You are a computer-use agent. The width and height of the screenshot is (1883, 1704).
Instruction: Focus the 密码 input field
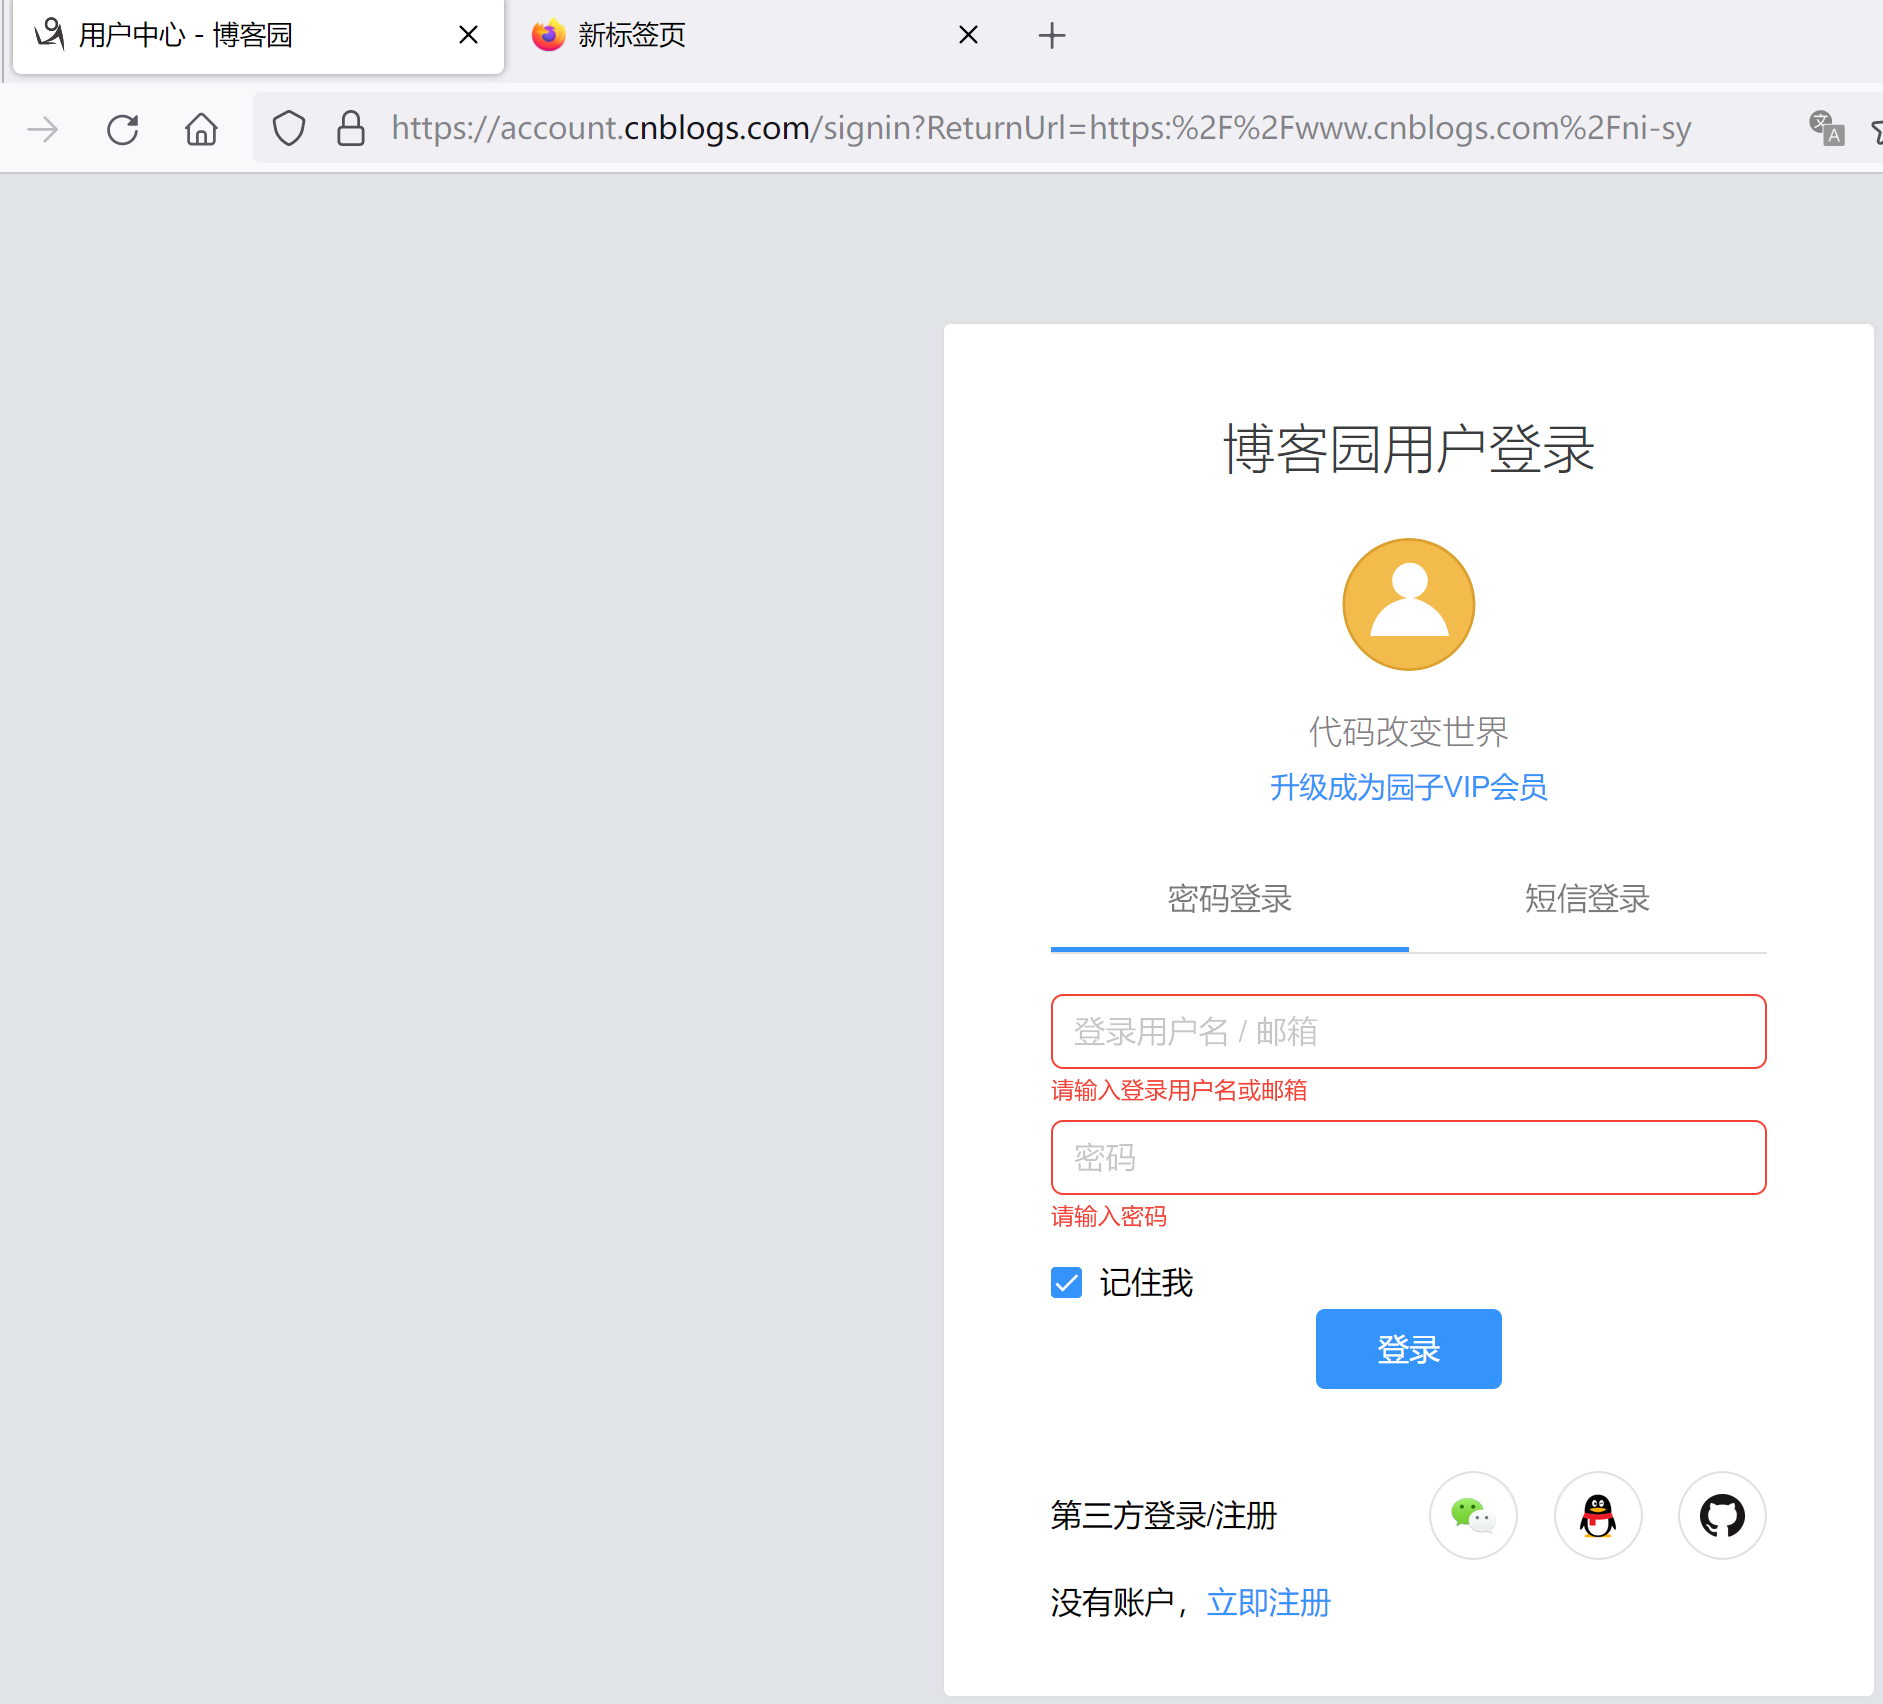(x=1409, y=1157)
